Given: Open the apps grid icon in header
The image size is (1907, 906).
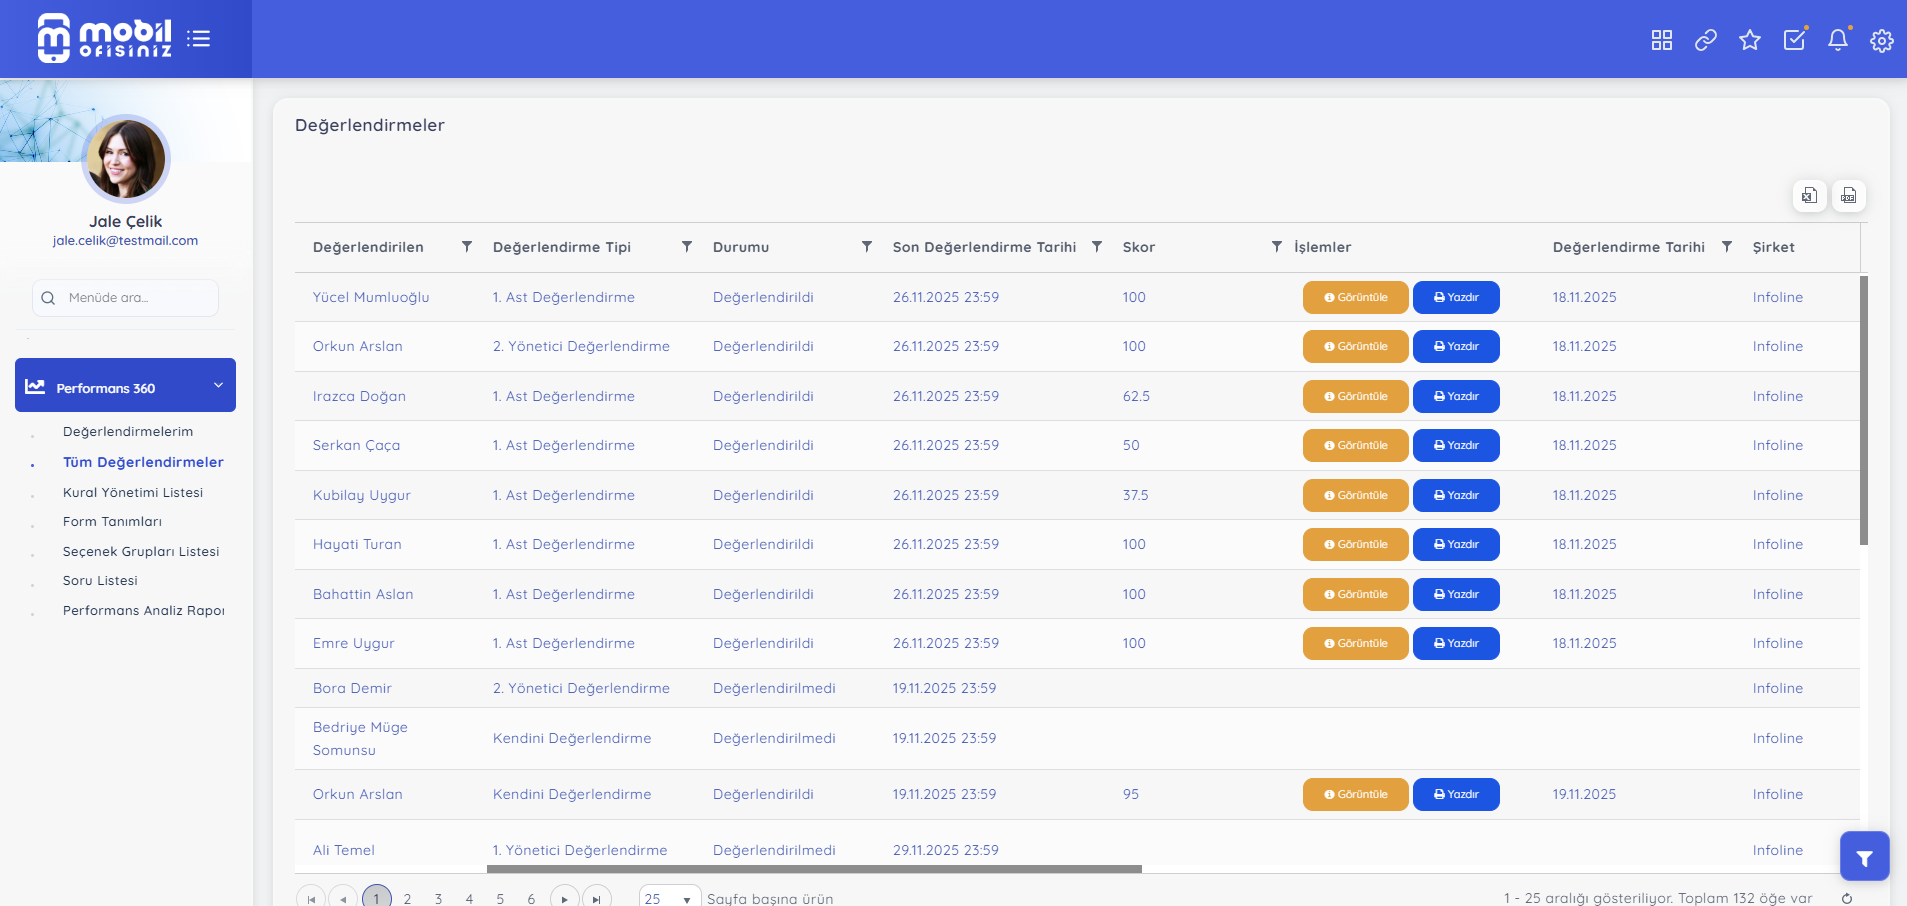Looking at the screenshot, I should [1661, 40].
